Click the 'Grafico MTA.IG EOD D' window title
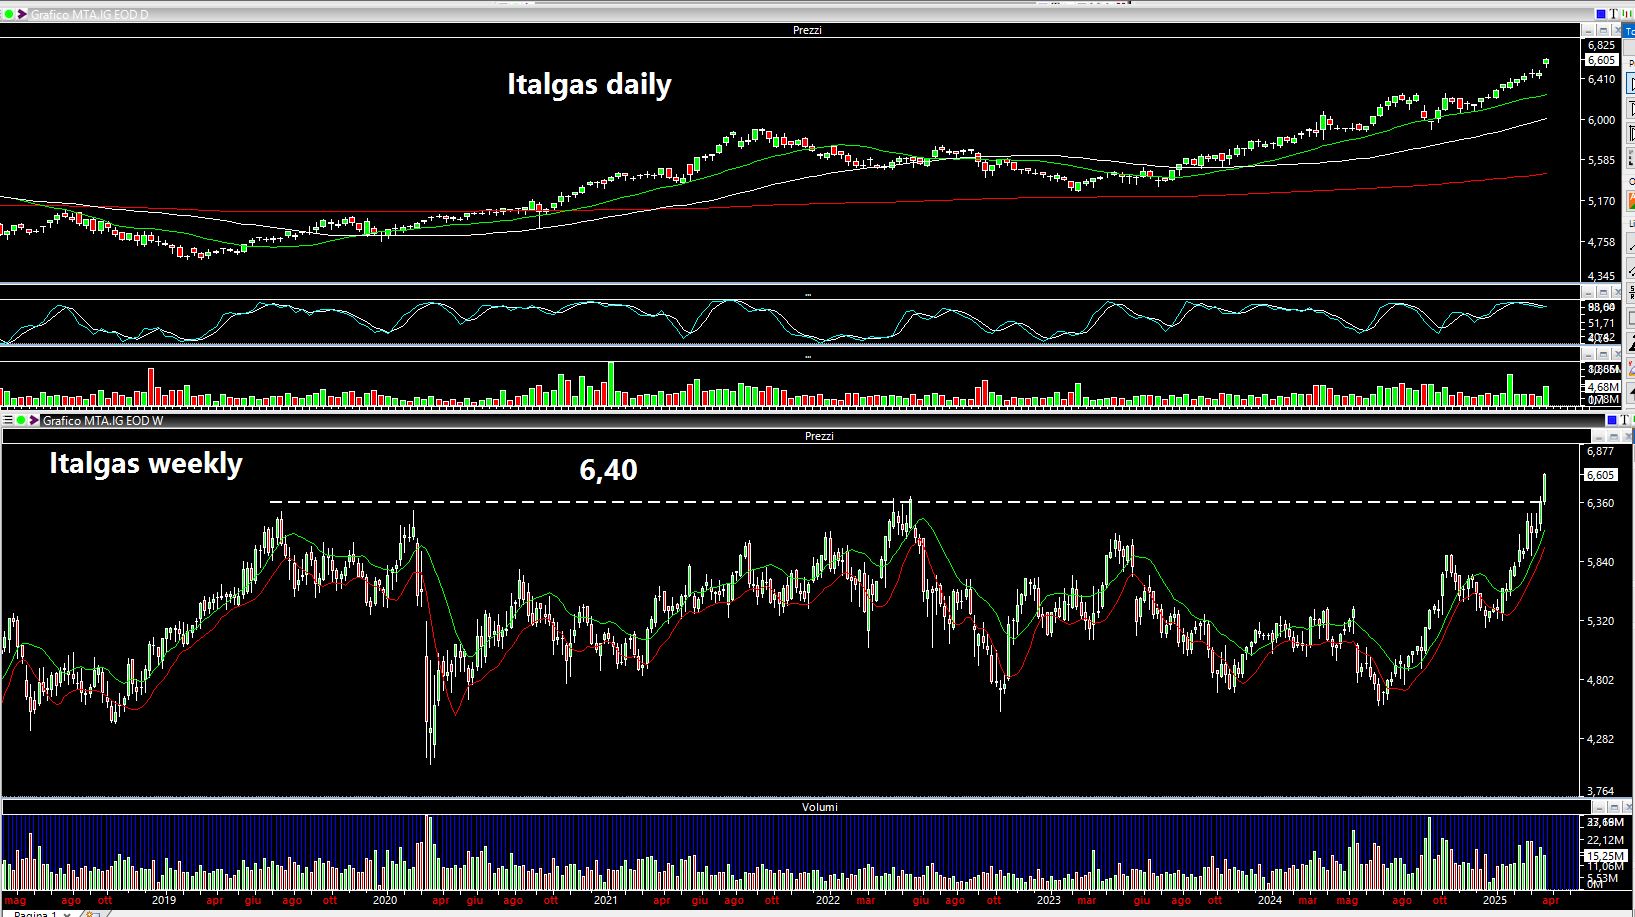Screen dimensions: 1635x917 tap(89, 15)
